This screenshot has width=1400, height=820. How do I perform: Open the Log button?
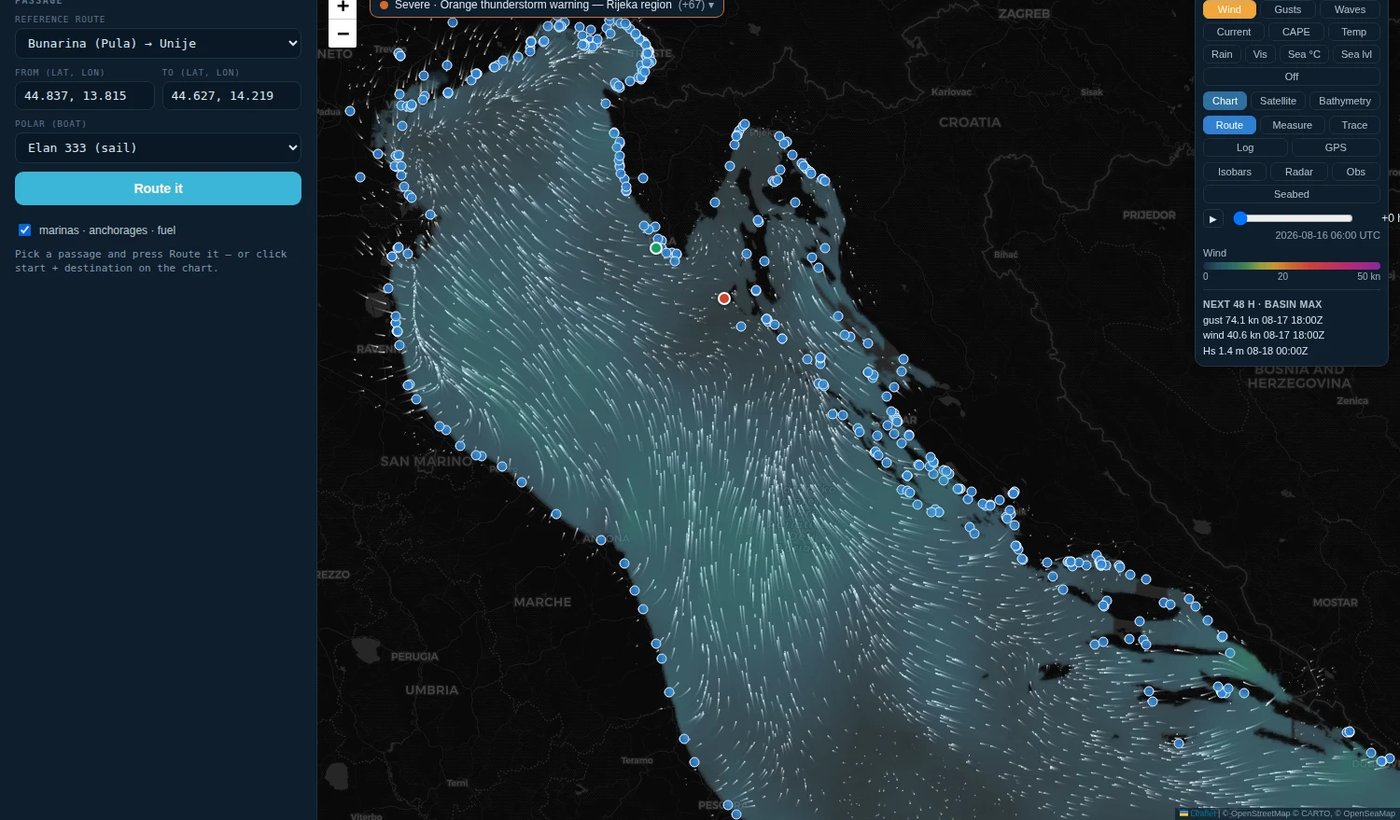(x=1245, y=147)
